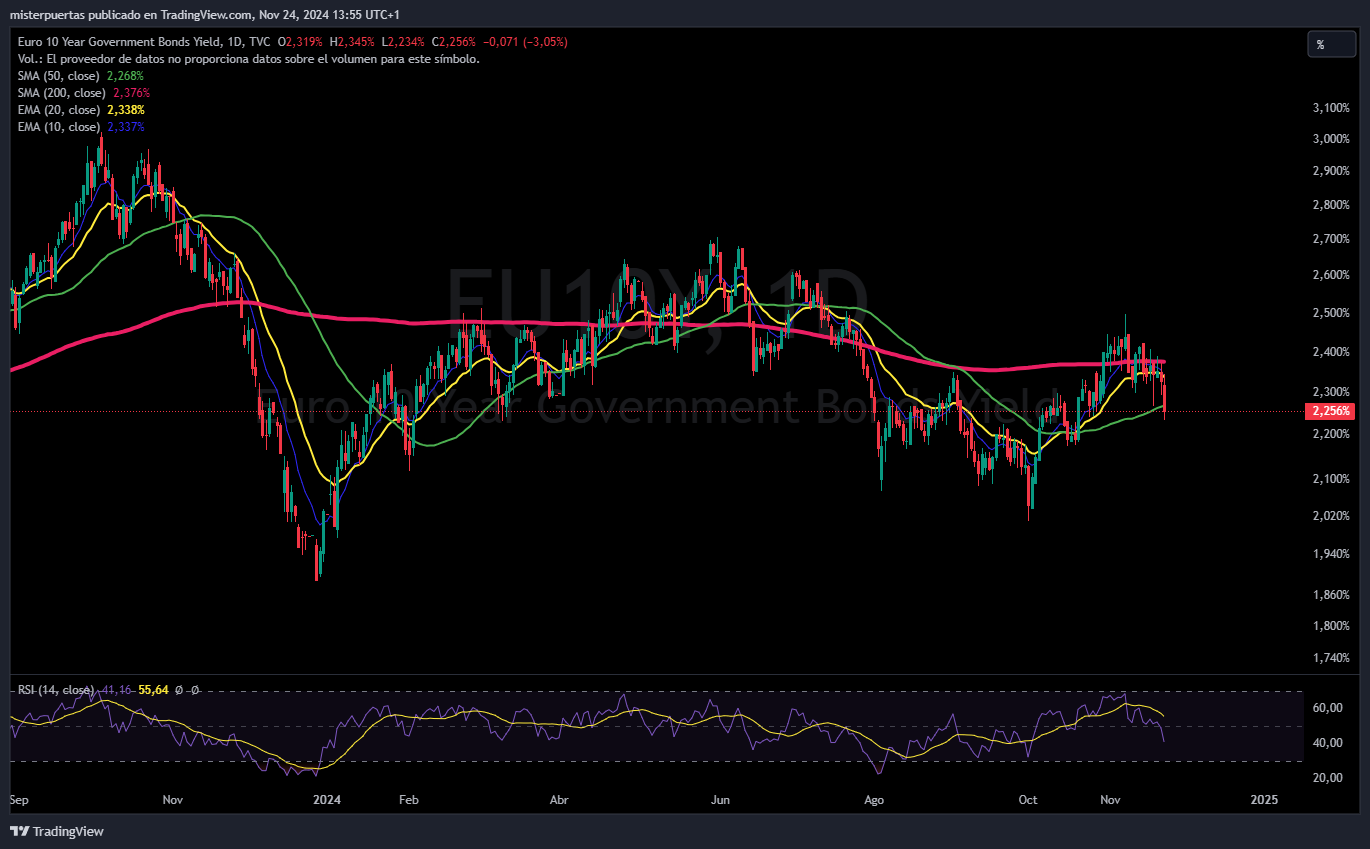Click the Nov label near 2025
Image resolution: width=1370 pixels, height=849 pixels.
pyautogui.click(x=1110, y=800)
